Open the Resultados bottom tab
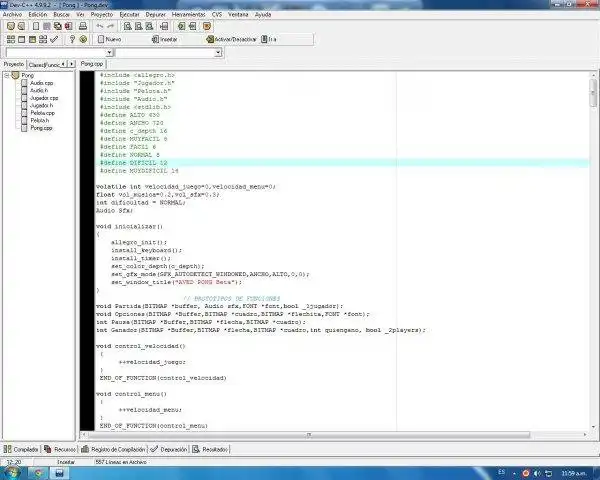The width and height of the screenshot is (600, 480). click(210, 449)
